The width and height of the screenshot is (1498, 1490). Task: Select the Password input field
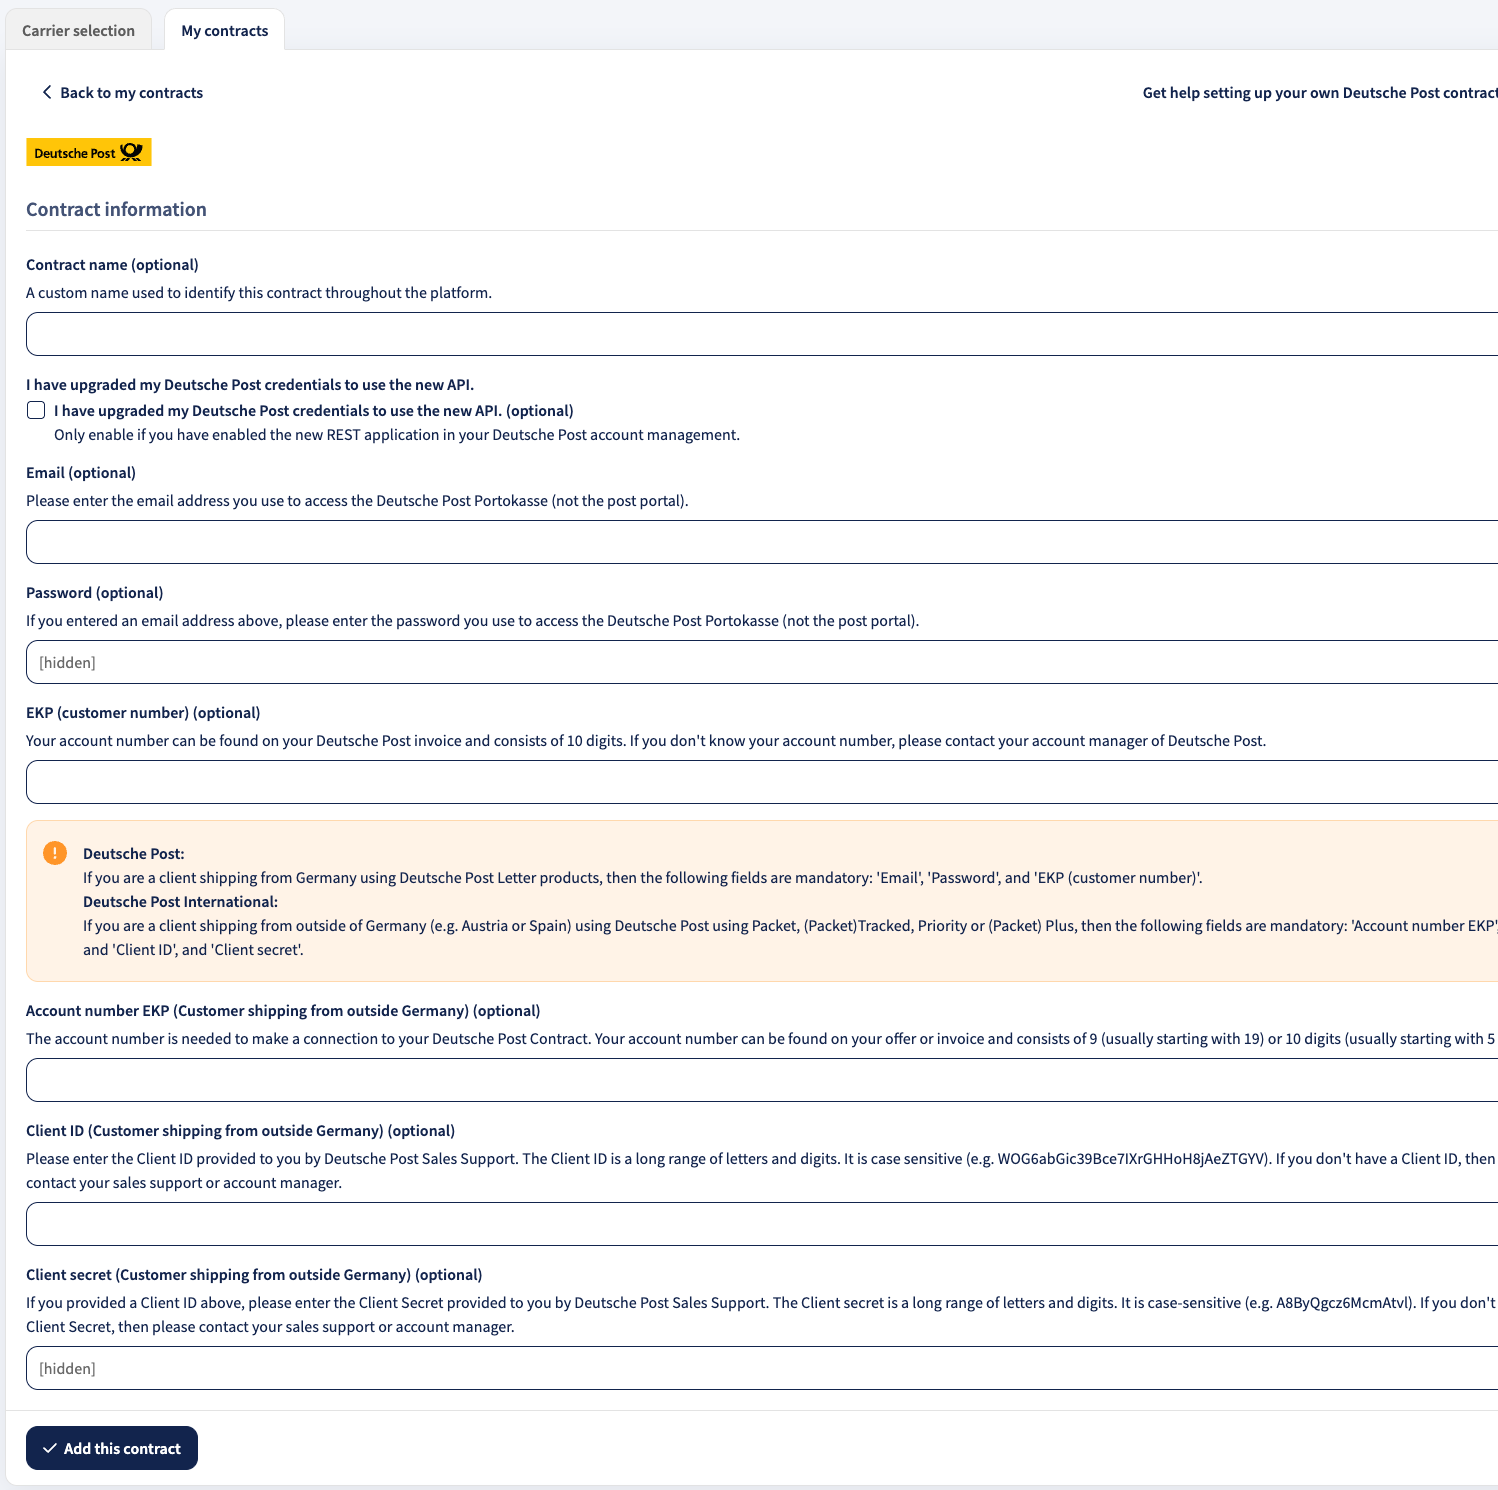pyautogui.click(x=762, y=662)
